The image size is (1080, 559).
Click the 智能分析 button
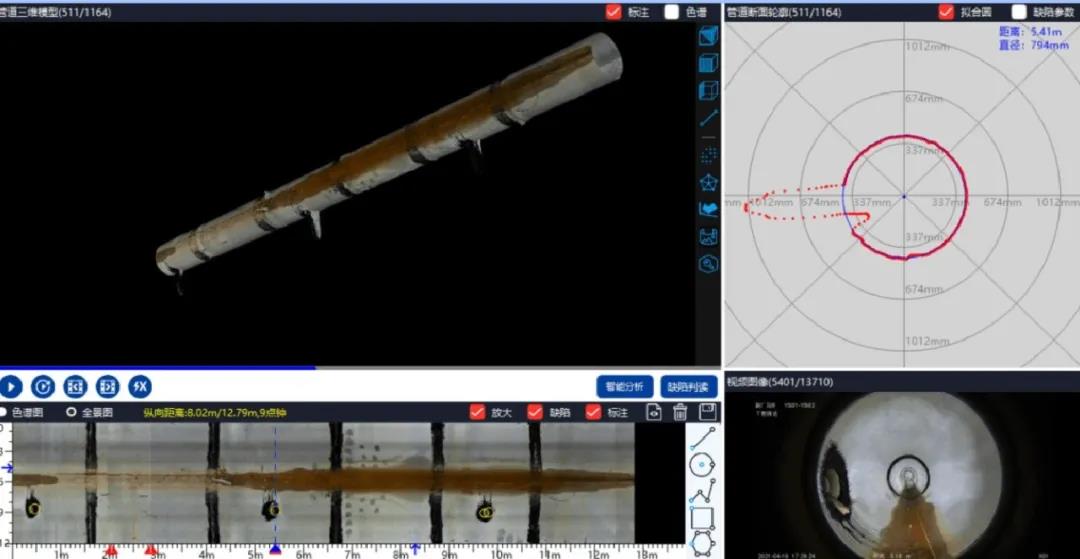coord(625,387)
